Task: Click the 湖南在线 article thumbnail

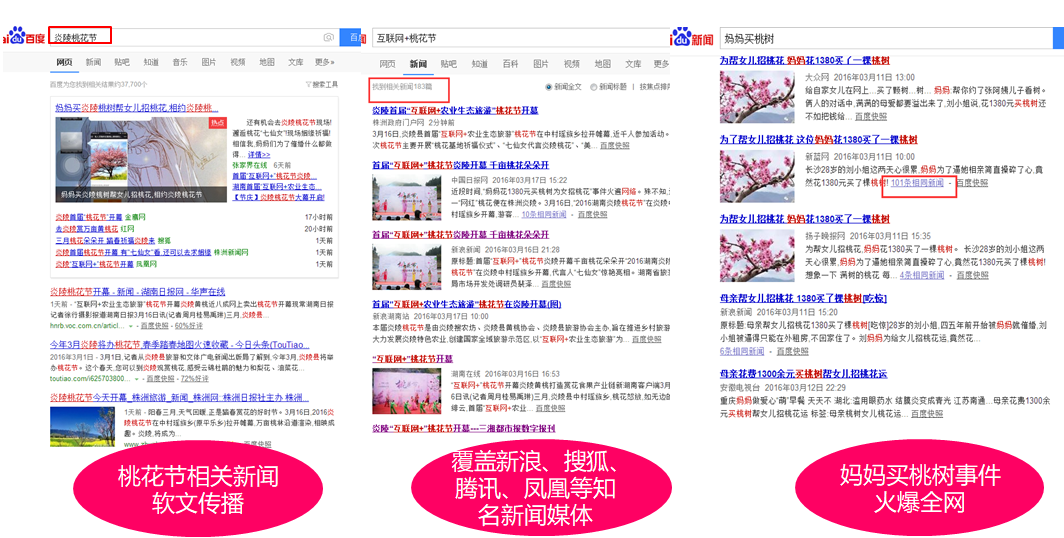Action: tap(407, 391)
